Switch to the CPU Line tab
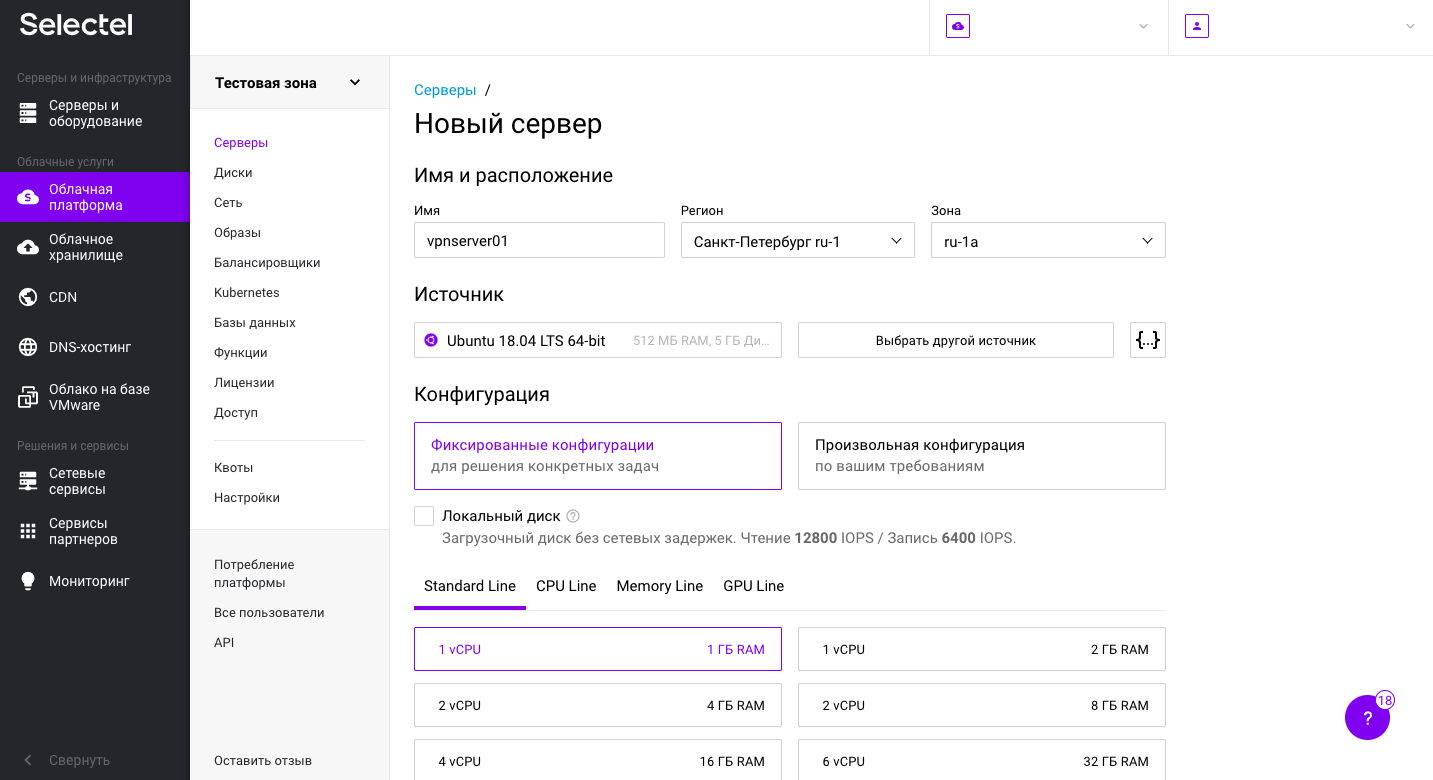Screen dimensions: 1433x780 pyautogui.click(x=565, y=586)
